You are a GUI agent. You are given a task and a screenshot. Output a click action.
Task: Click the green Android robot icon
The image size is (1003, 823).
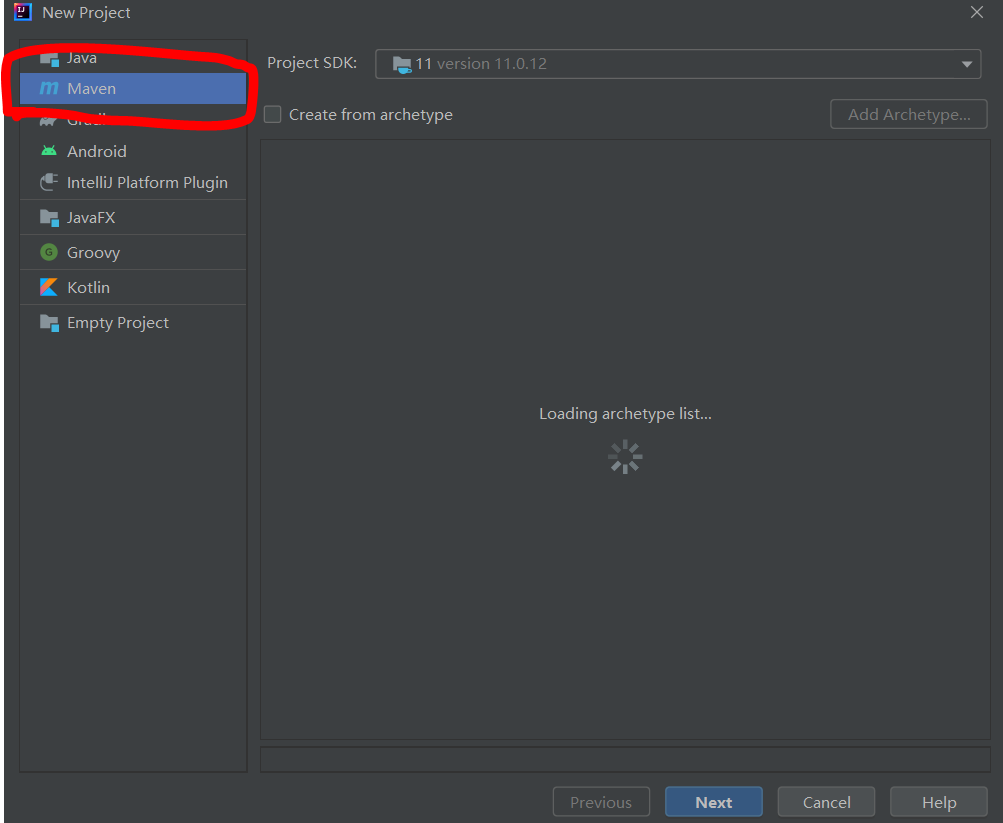pos(49,151)
